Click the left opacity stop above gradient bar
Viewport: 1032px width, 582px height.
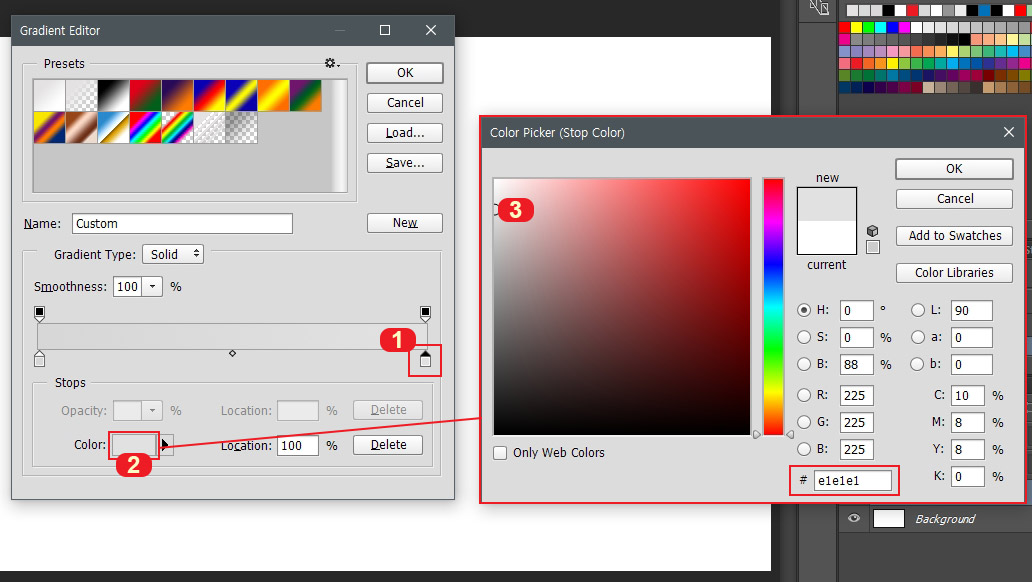[39, 313]
